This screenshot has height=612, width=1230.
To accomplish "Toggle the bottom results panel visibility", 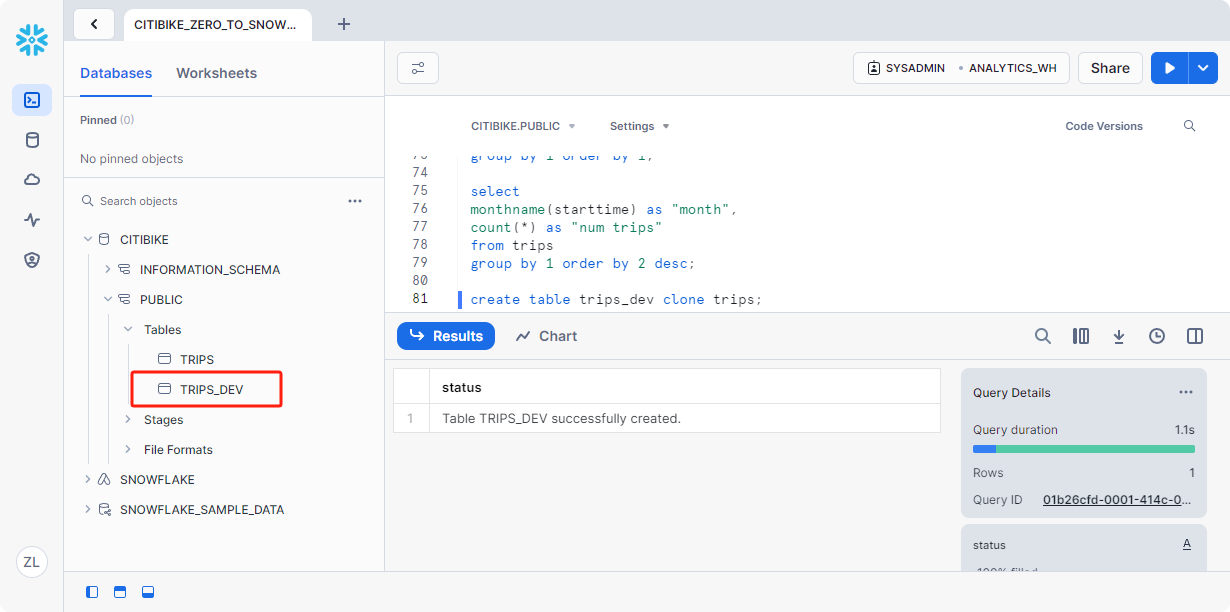I will (148, 592).
